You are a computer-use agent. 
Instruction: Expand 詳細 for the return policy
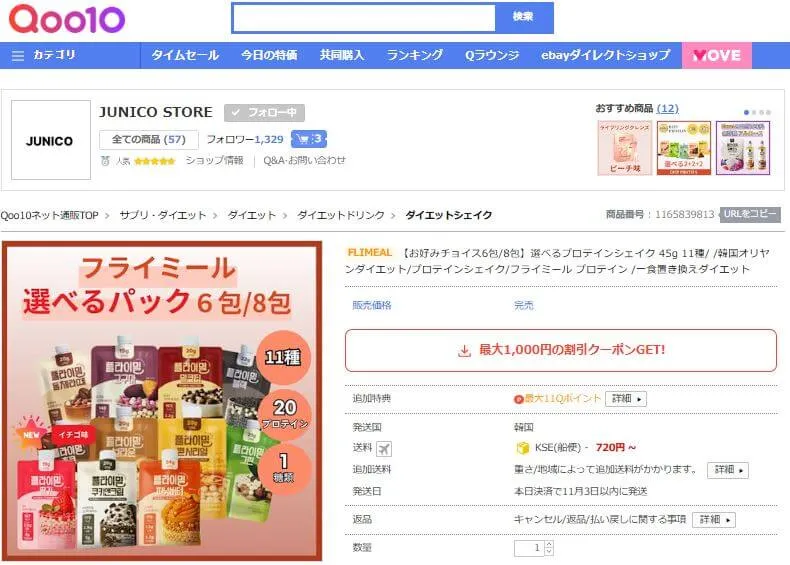[x=714, y=520]
